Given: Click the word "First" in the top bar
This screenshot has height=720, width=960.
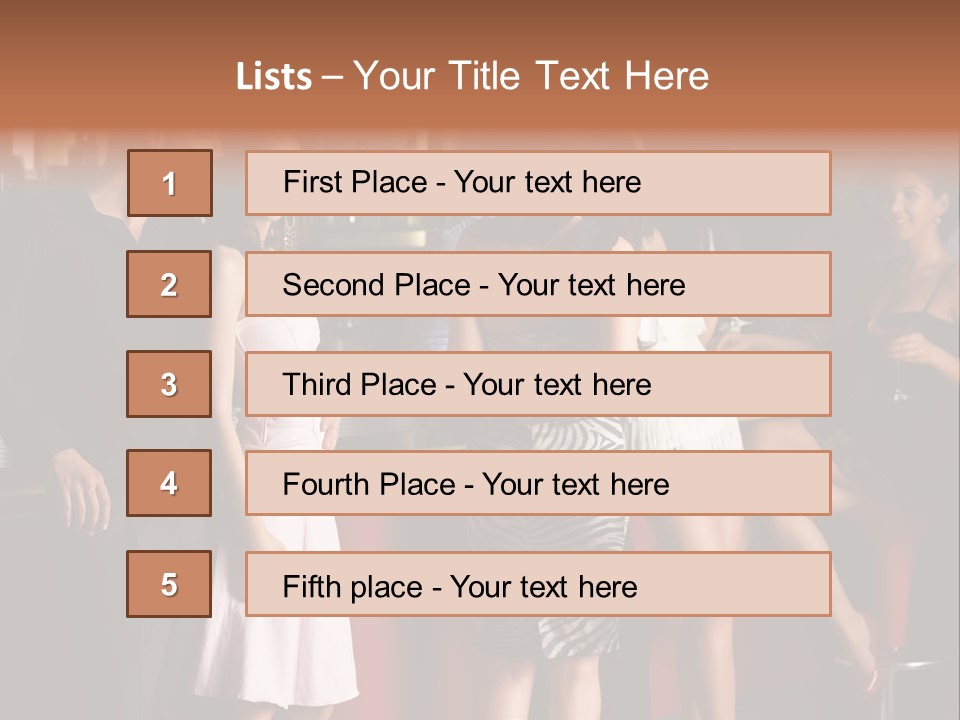Looking at the screenshot, I should tap(312, 182).
